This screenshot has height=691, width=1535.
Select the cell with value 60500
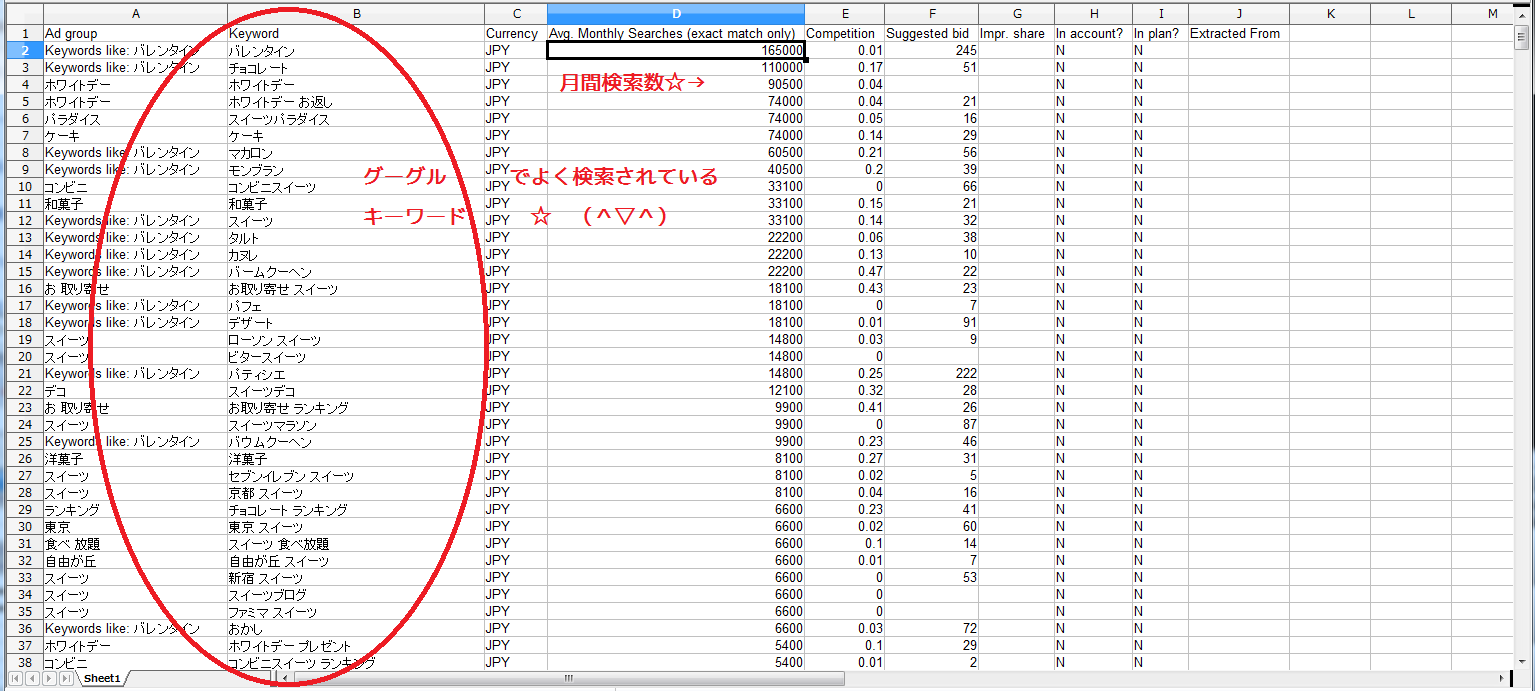(676, 152)
